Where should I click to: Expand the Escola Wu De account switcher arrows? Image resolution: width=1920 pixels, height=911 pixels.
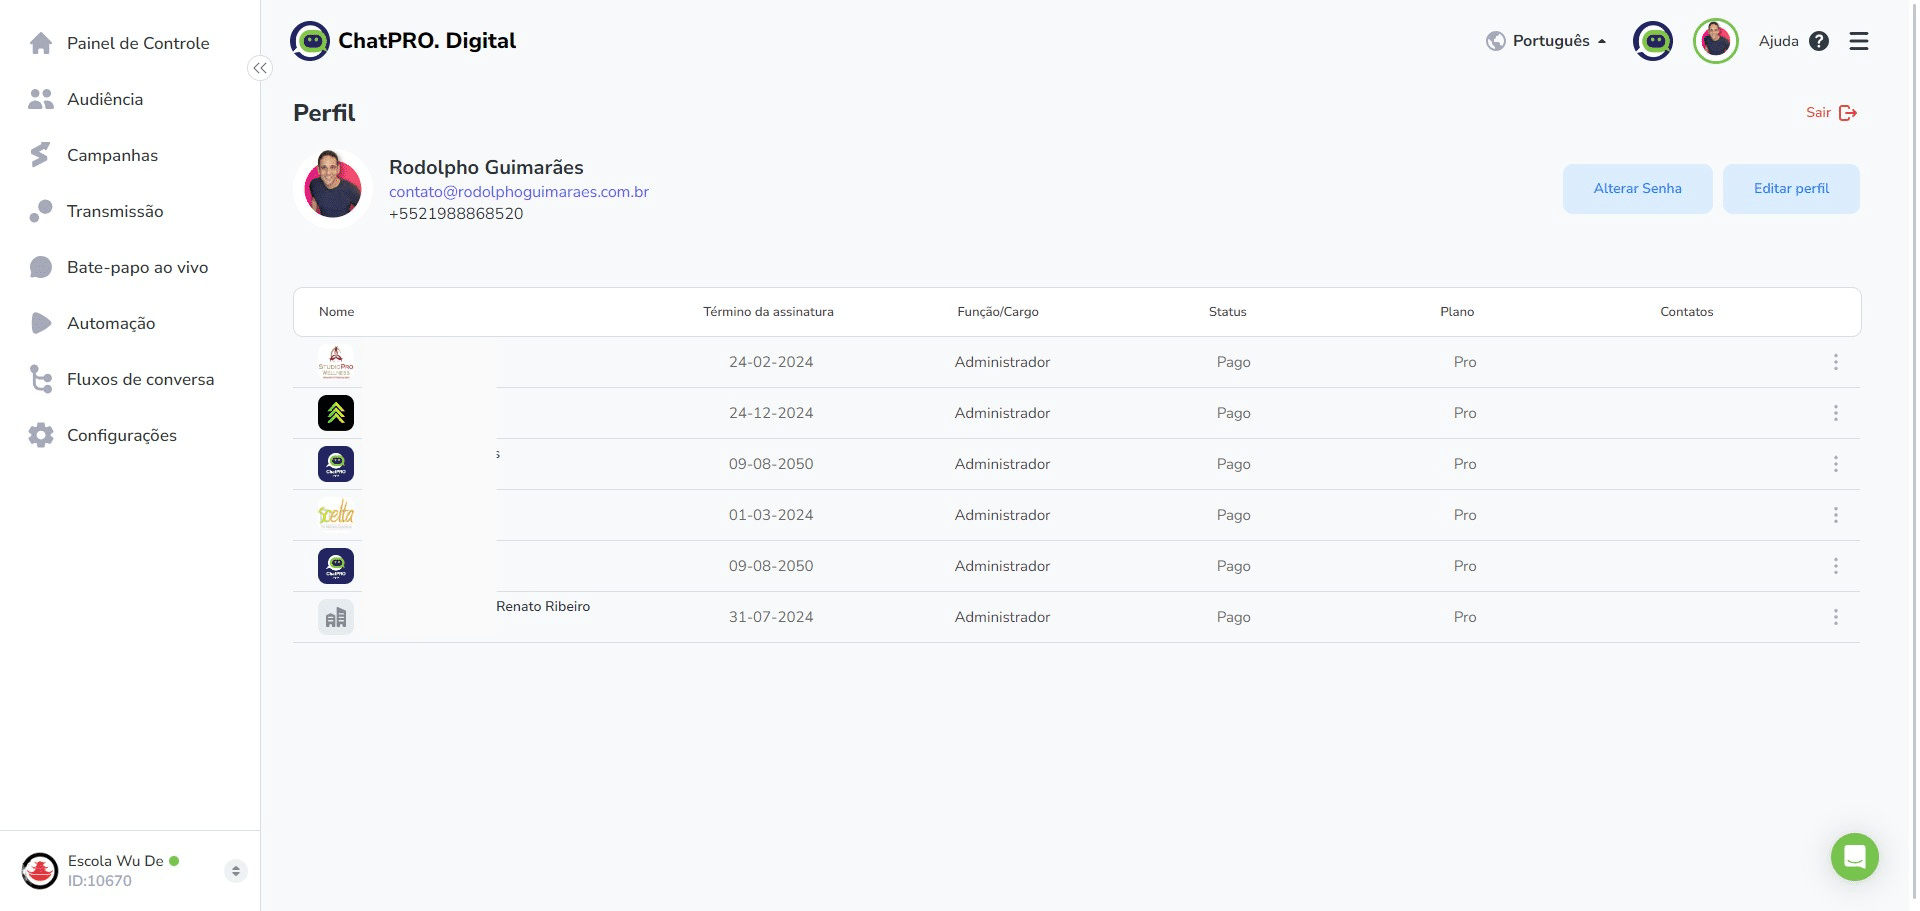click(236, 871)
